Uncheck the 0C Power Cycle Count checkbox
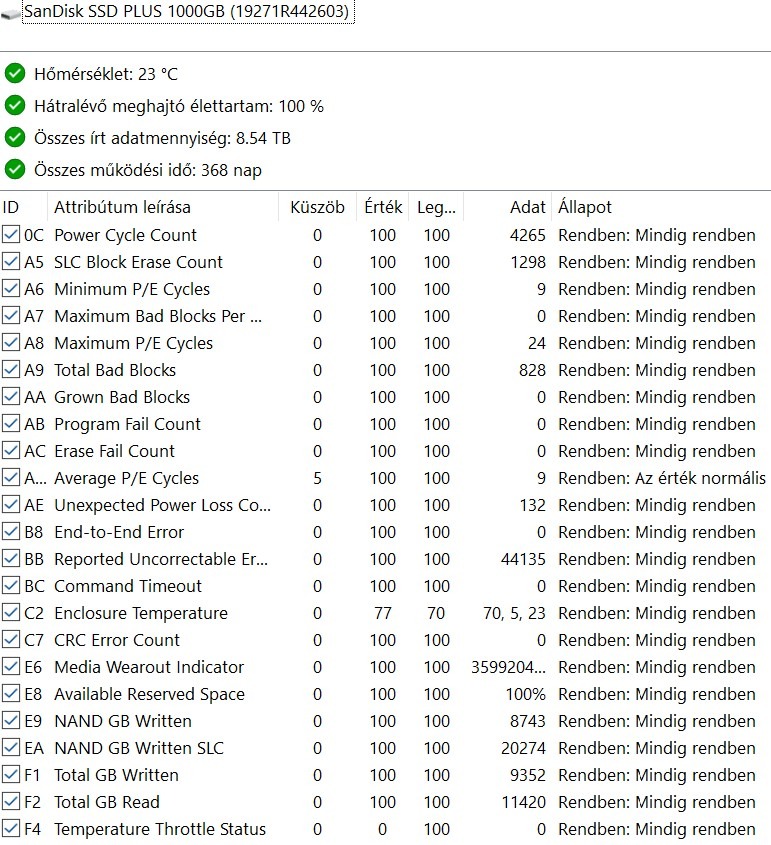Screen dimensions: 771x845 coord(11,235)
